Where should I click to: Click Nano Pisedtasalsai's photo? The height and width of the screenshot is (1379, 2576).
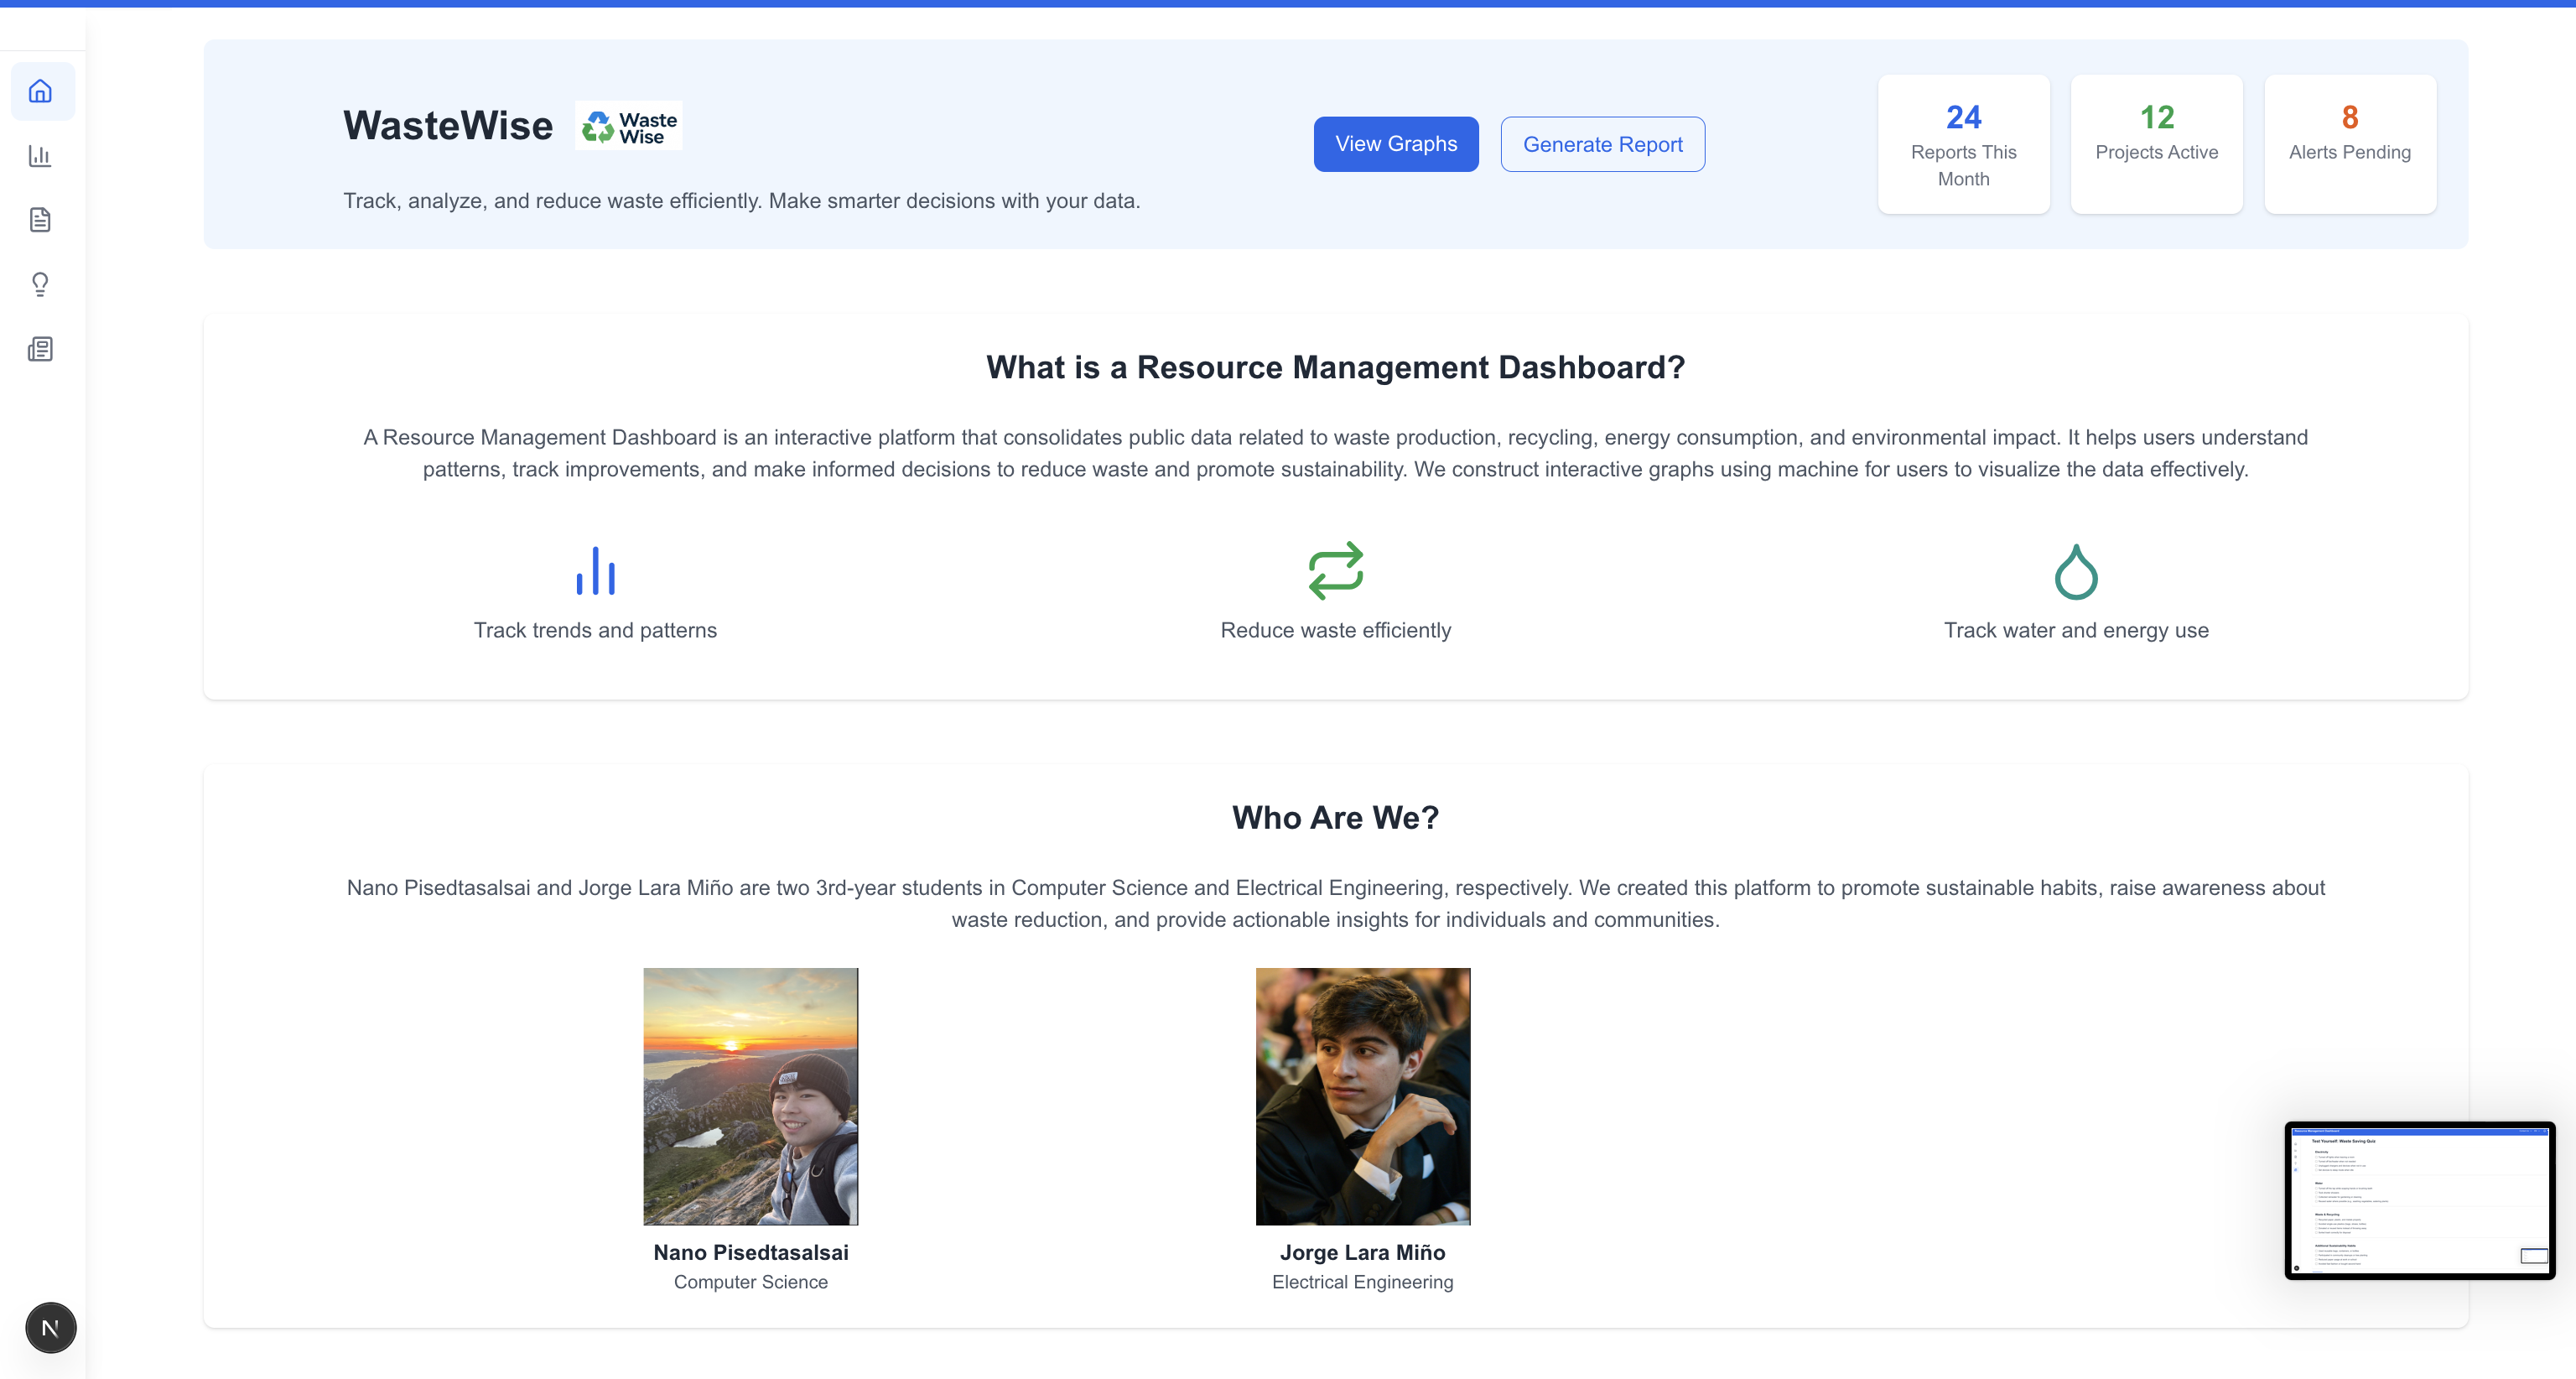(750, 1096)
